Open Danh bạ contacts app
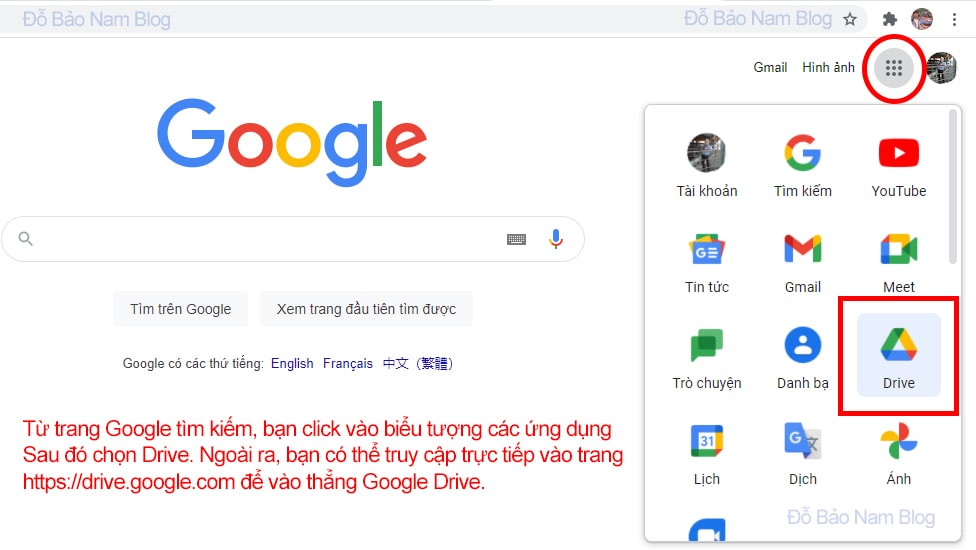This screenshot has width=976, height=550. [802, 358]
